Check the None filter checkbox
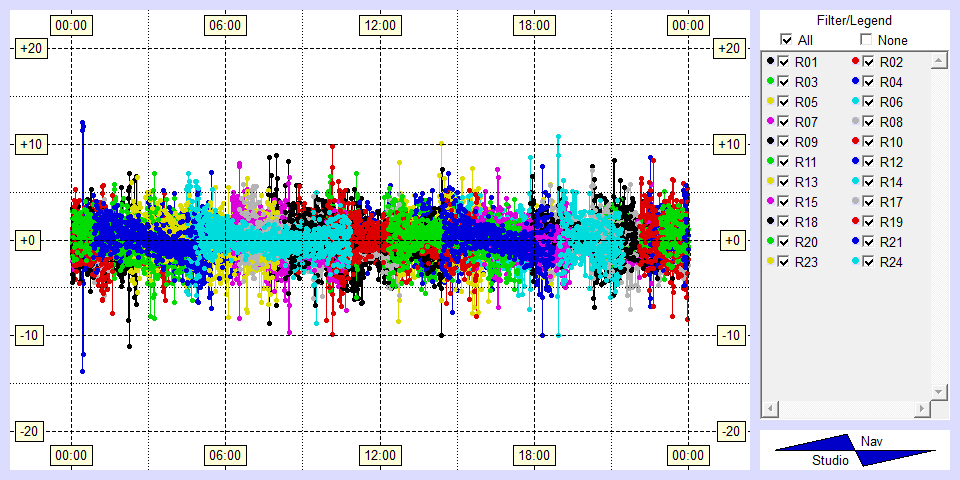This screenshot has width=960, height=480. 867,40
